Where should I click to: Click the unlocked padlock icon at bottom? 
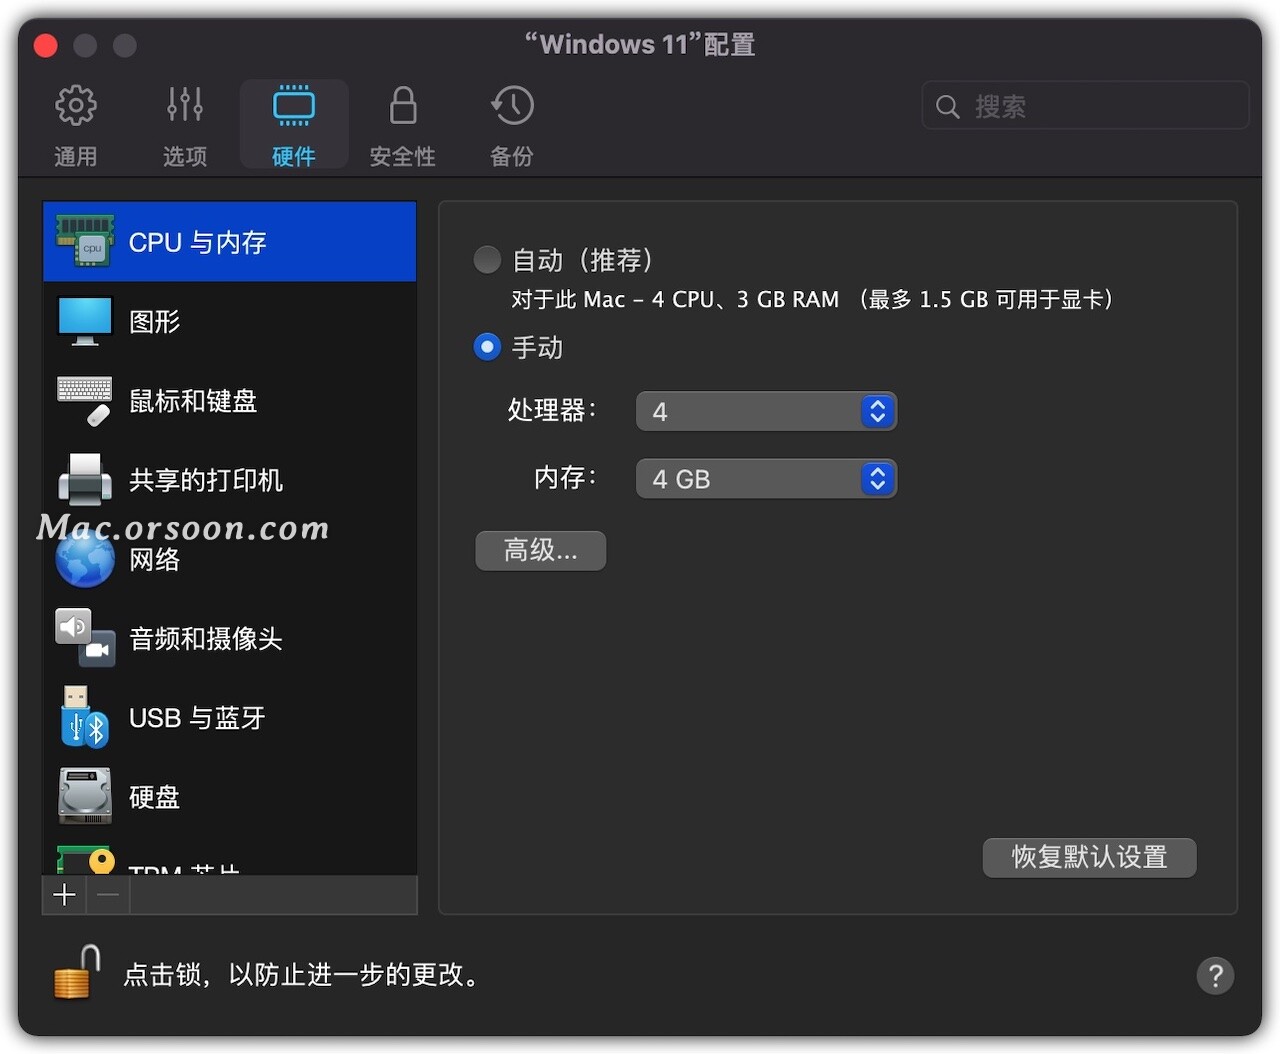pyautogui.click(x=78, y=973)
